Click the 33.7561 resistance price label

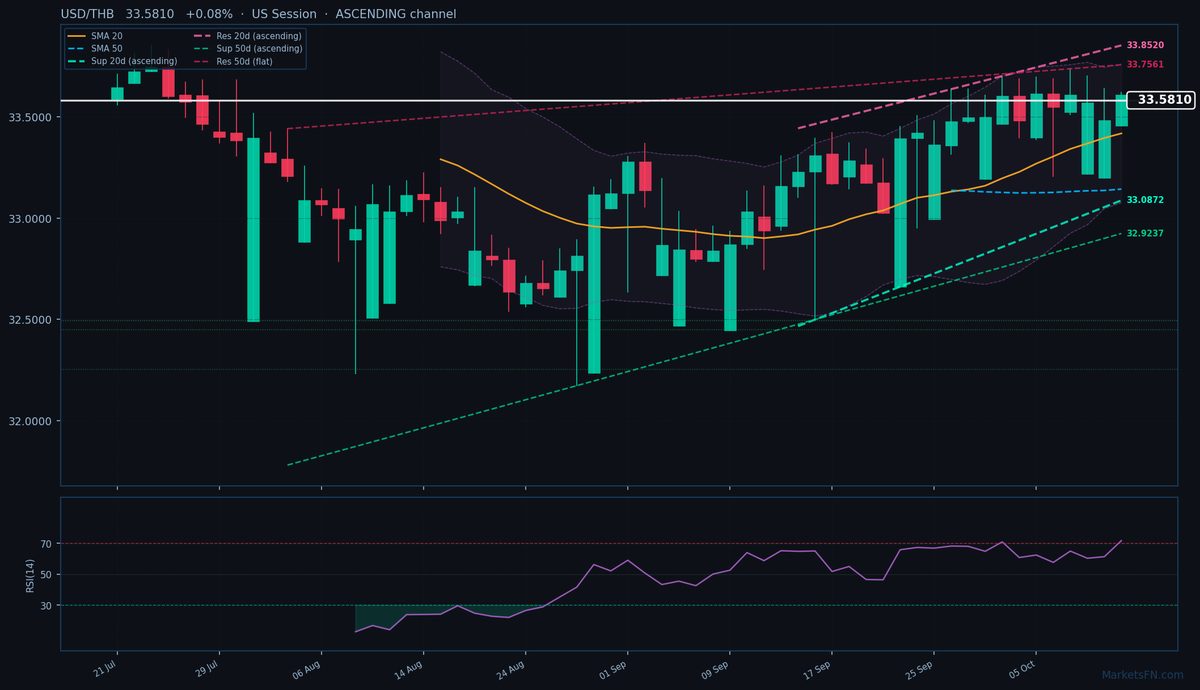click(1145, 64)
